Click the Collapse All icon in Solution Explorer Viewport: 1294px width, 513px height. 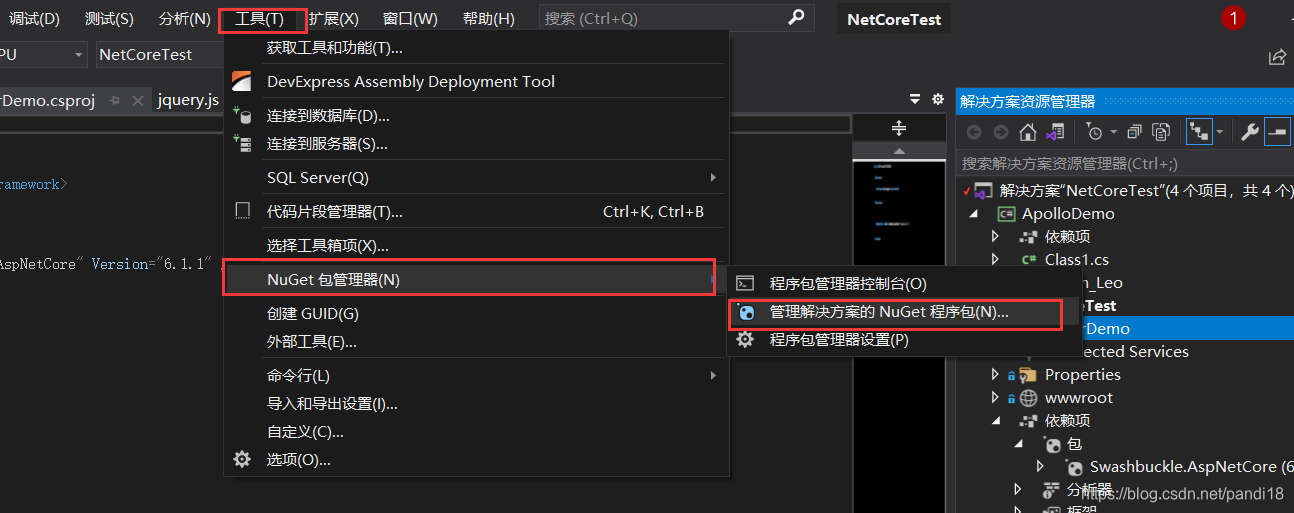pyautogui.click(x=1134, y=132)
